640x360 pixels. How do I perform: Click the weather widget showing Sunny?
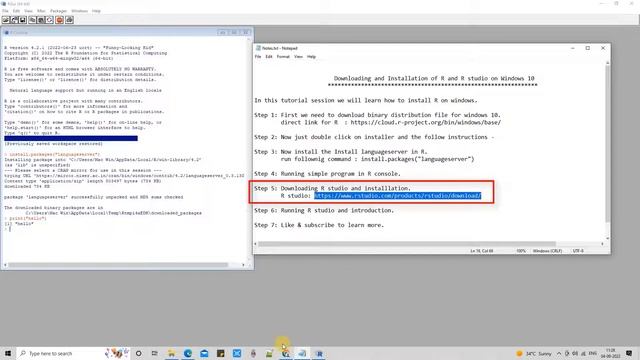point(534,353)
